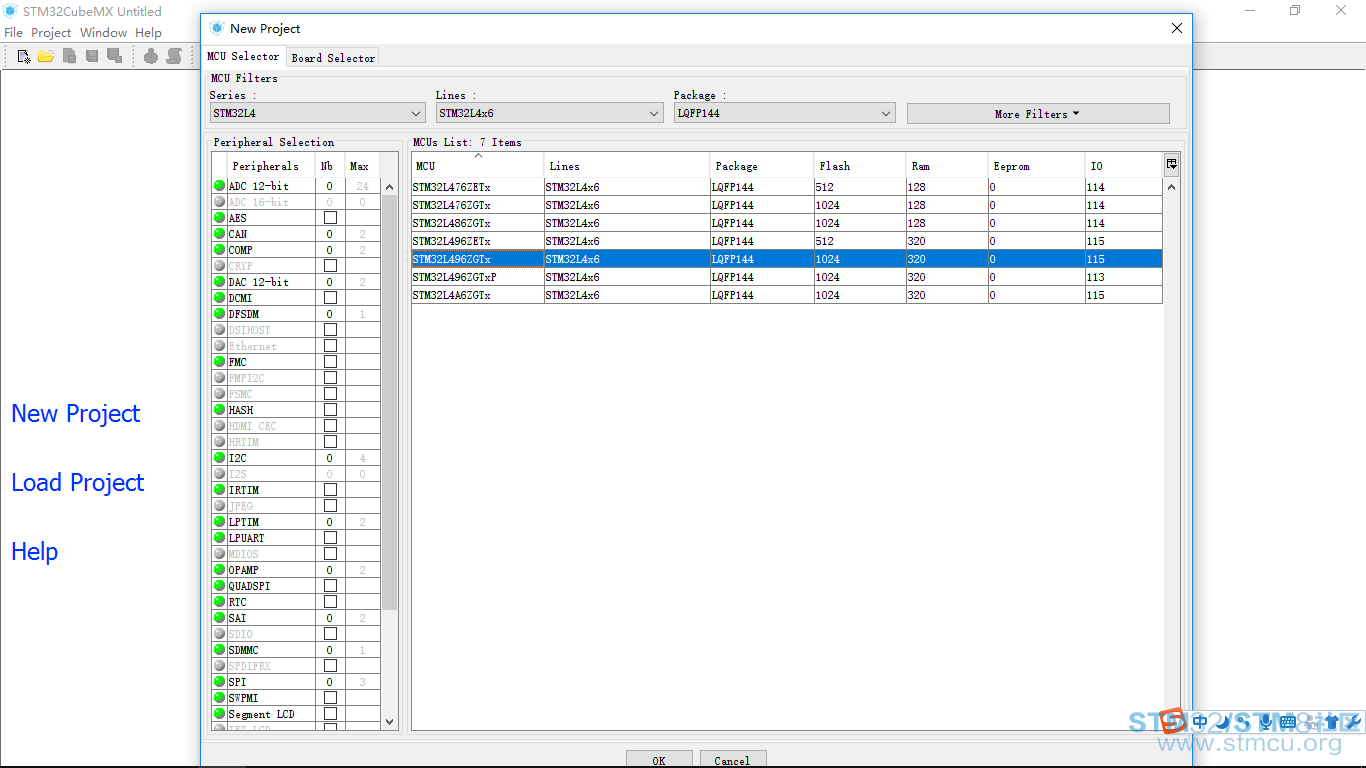Click the Load Project link
This screenshot has width=1366, height=768.
click(x=78, y=483)
